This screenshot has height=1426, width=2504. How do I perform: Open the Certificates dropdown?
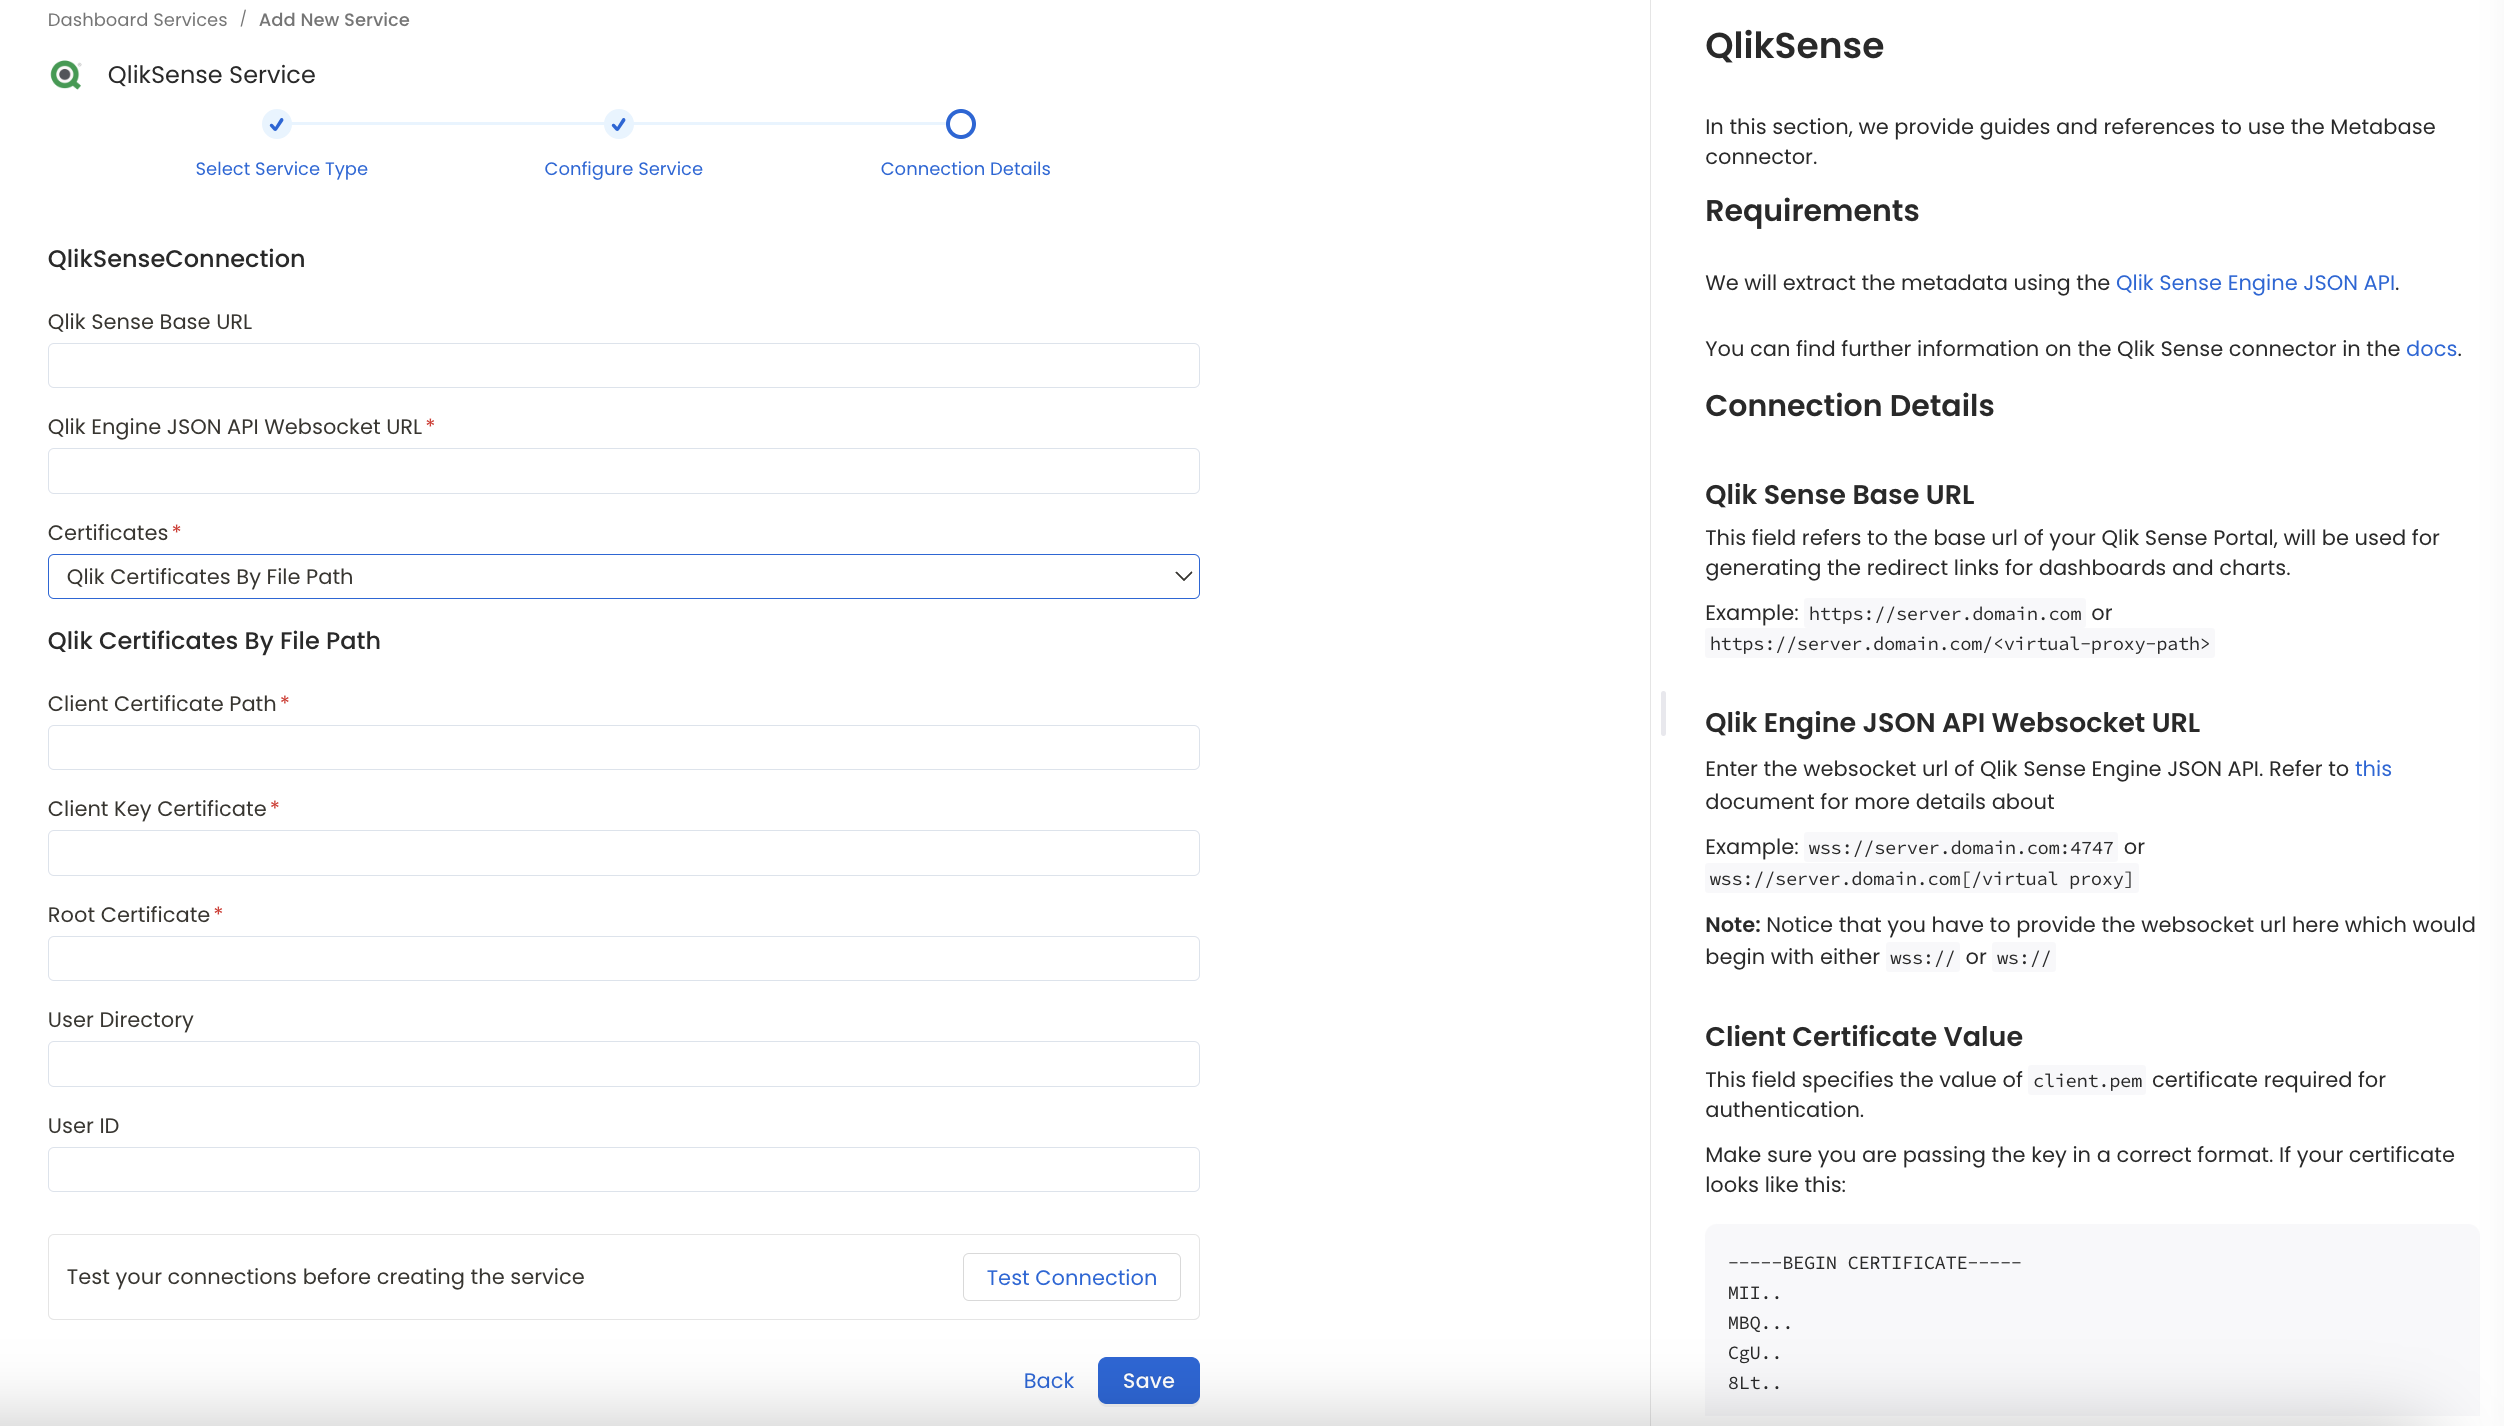point(623,576)
